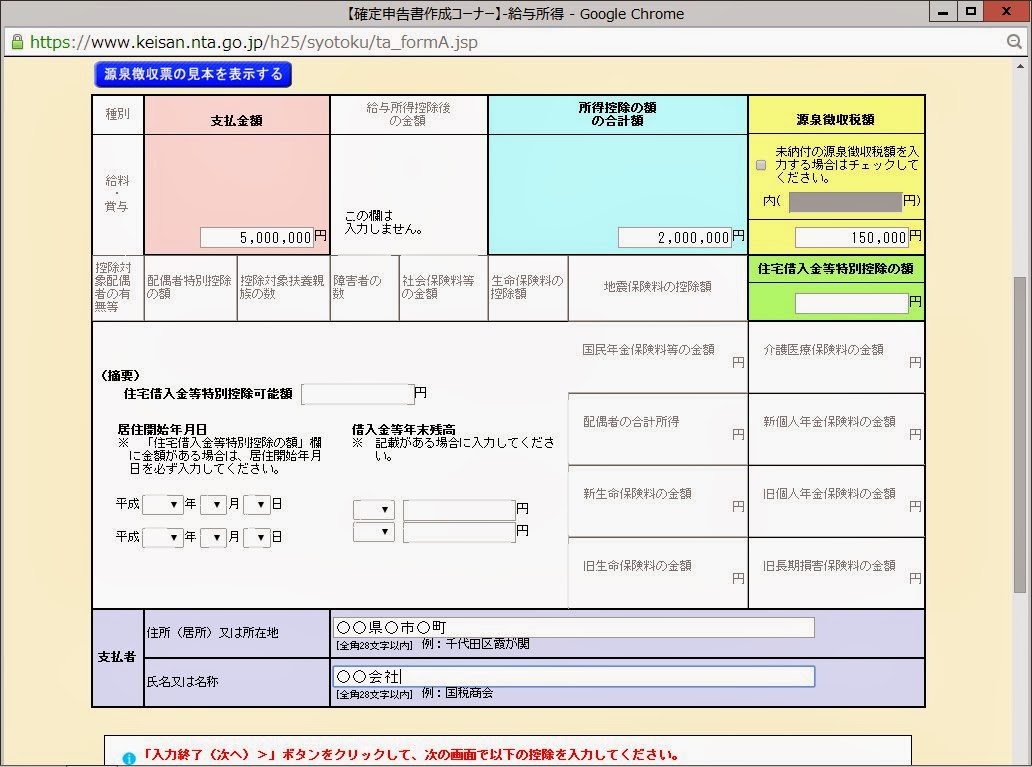Click the padlock icon in the address bar
Viewport: 1032px width, 767px height.
pos(15,44)
